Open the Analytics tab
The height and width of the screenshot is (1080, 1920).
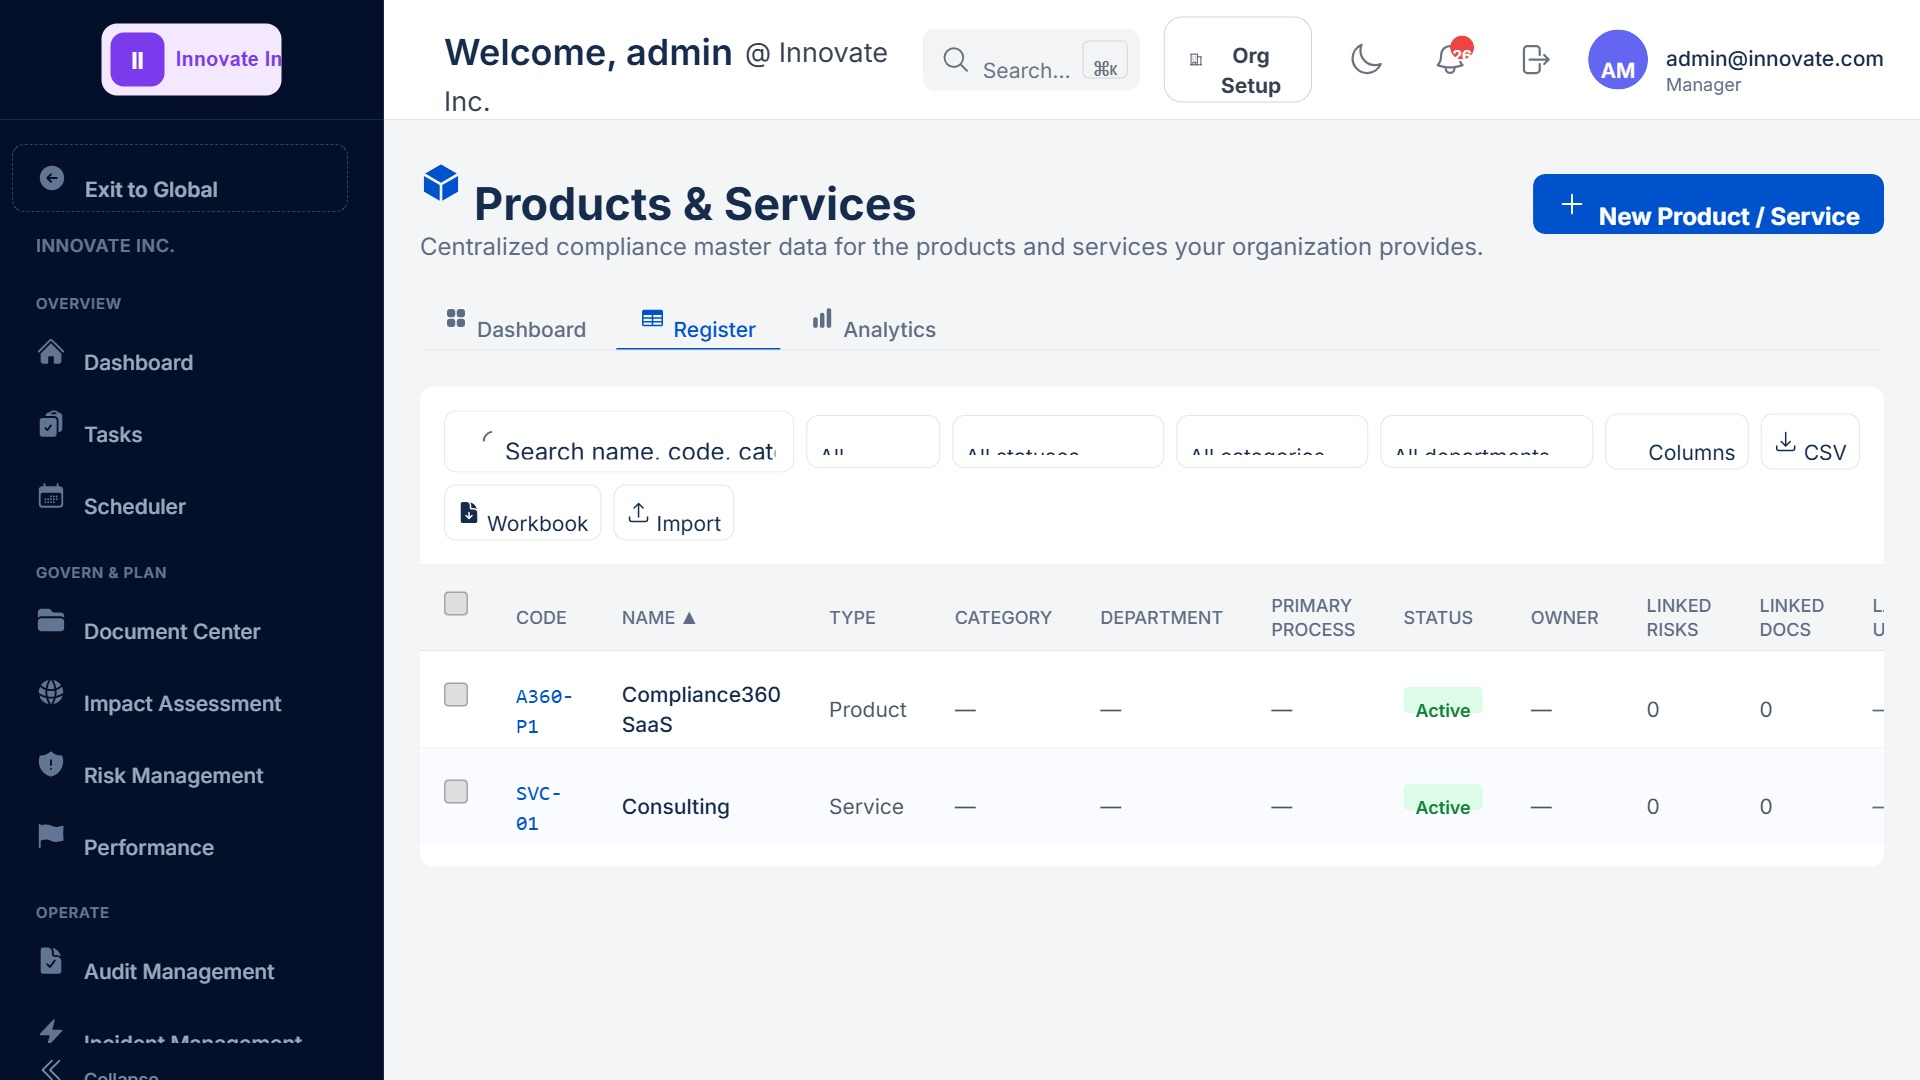click(874, 328)
